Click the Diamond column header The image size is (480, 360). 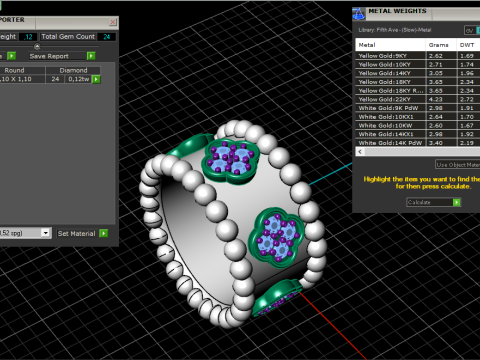tap(73, 70)
